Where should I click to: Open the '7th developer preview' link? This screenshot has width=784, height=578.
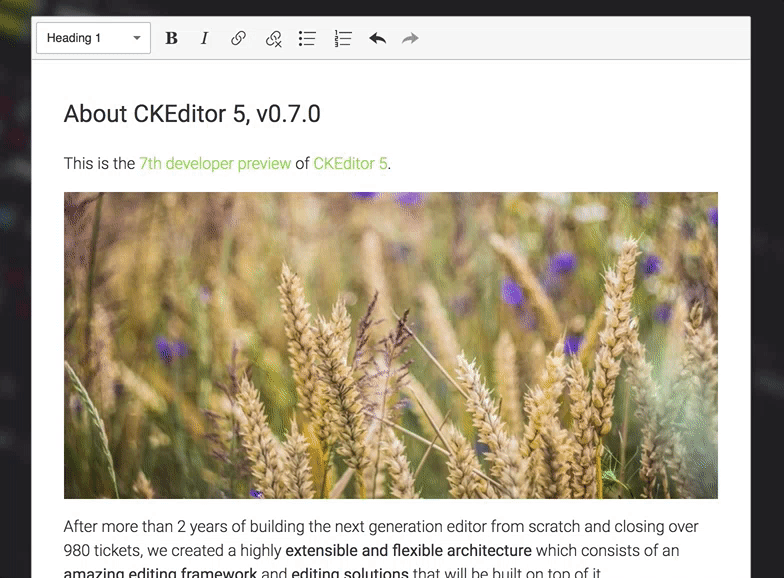[215, 164]
